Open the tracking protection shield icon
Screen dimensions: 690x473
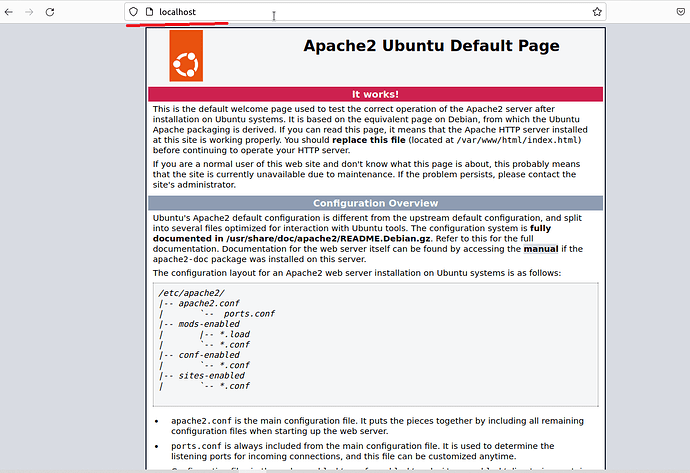133,12
